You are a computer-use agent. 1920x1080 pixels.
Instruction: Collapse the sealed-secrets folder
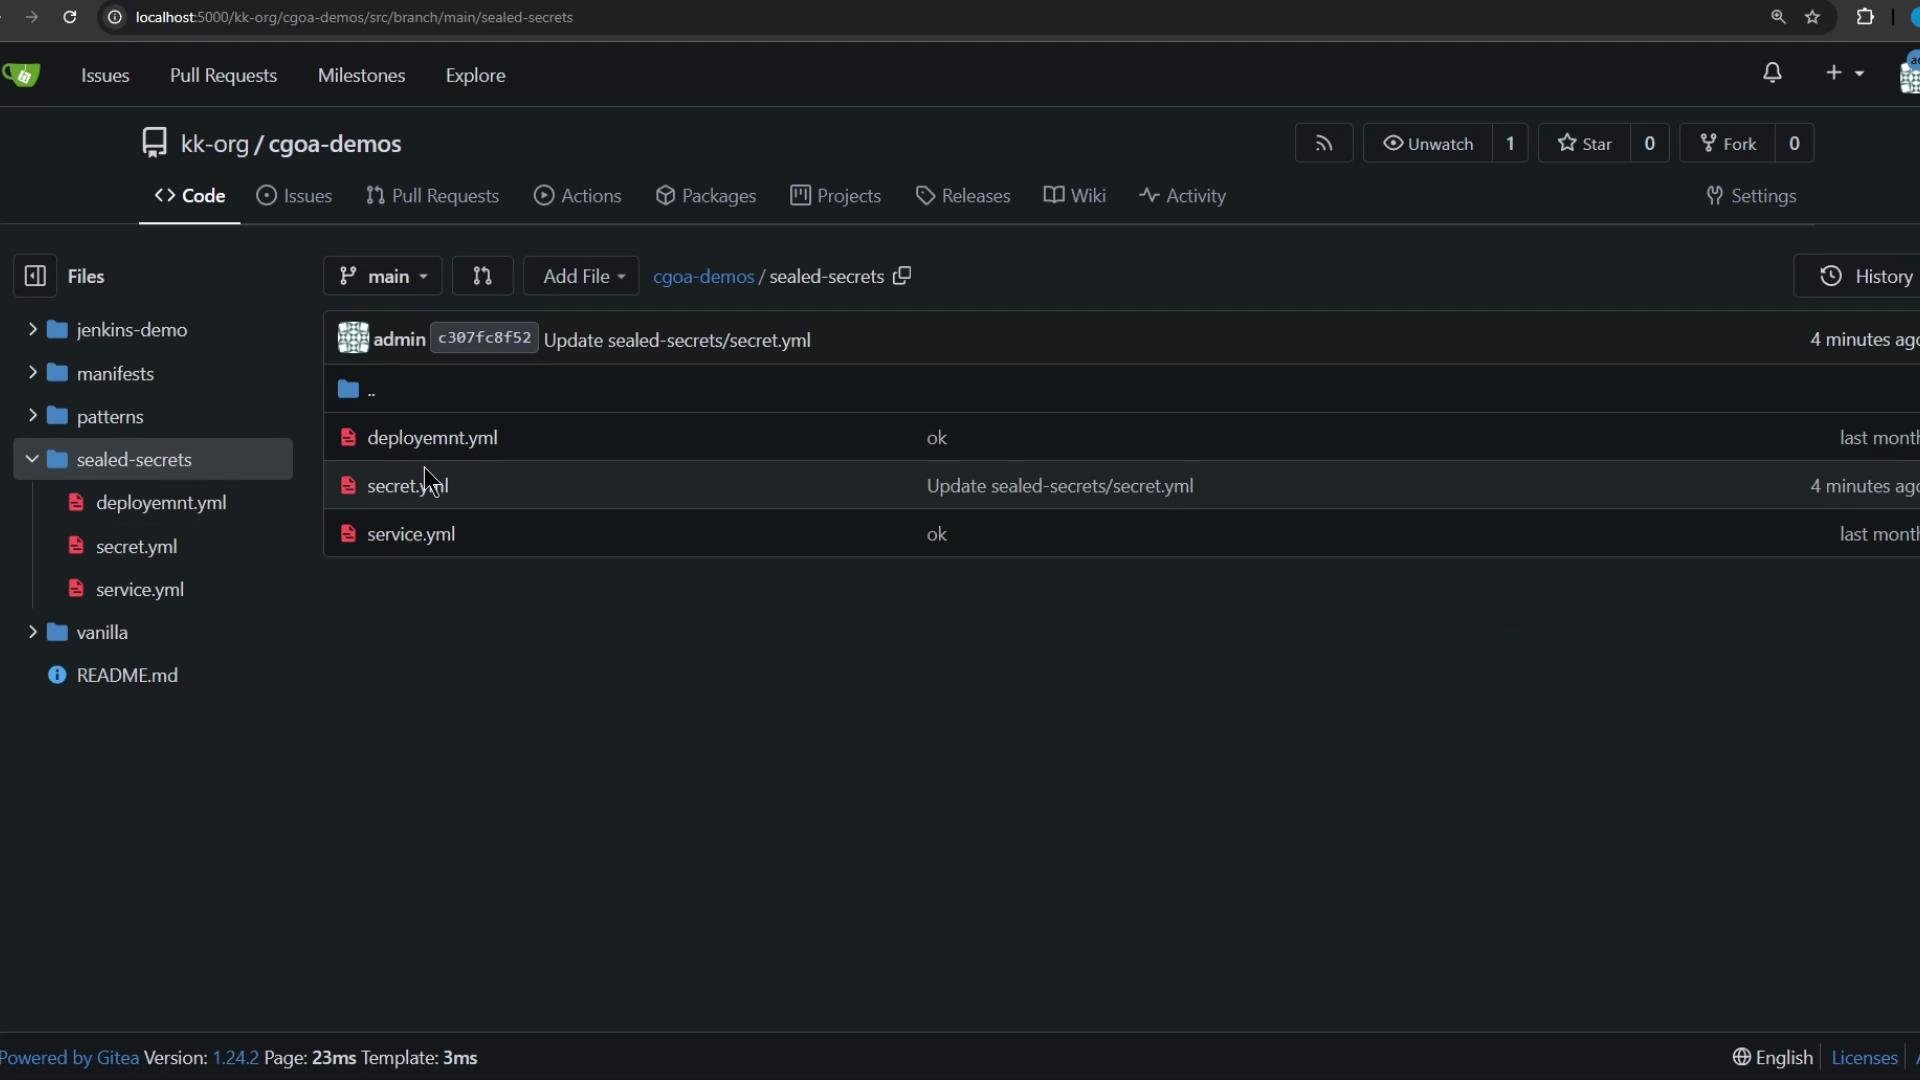[x=32, y=459]
